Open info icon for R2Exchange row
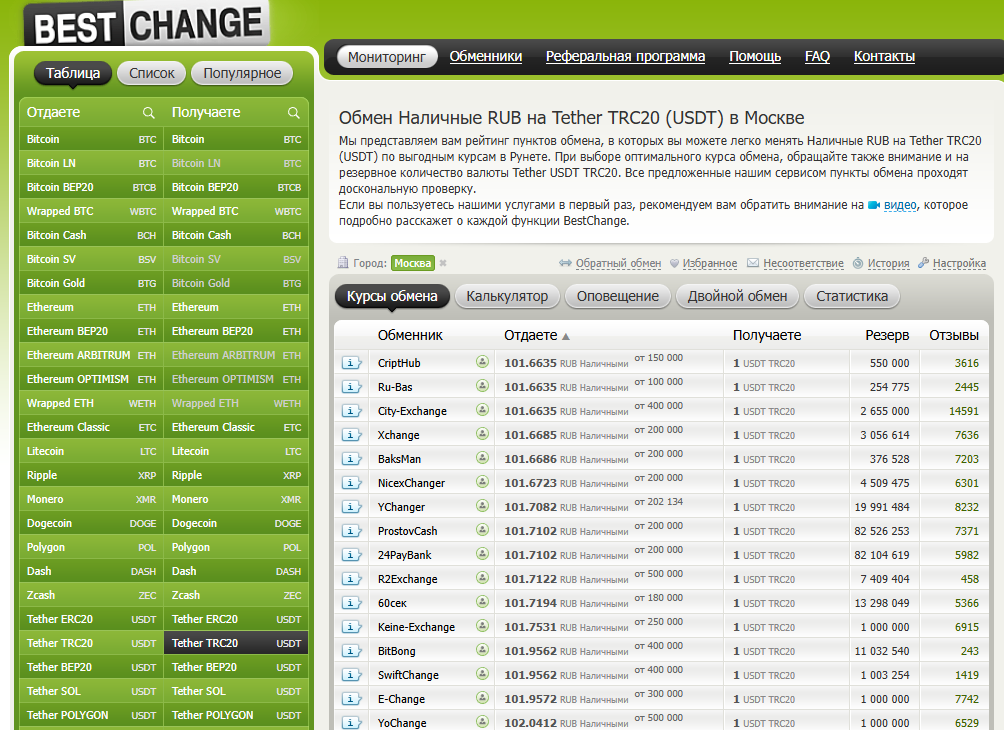The image size is (1004, 730). click(351, 579)
